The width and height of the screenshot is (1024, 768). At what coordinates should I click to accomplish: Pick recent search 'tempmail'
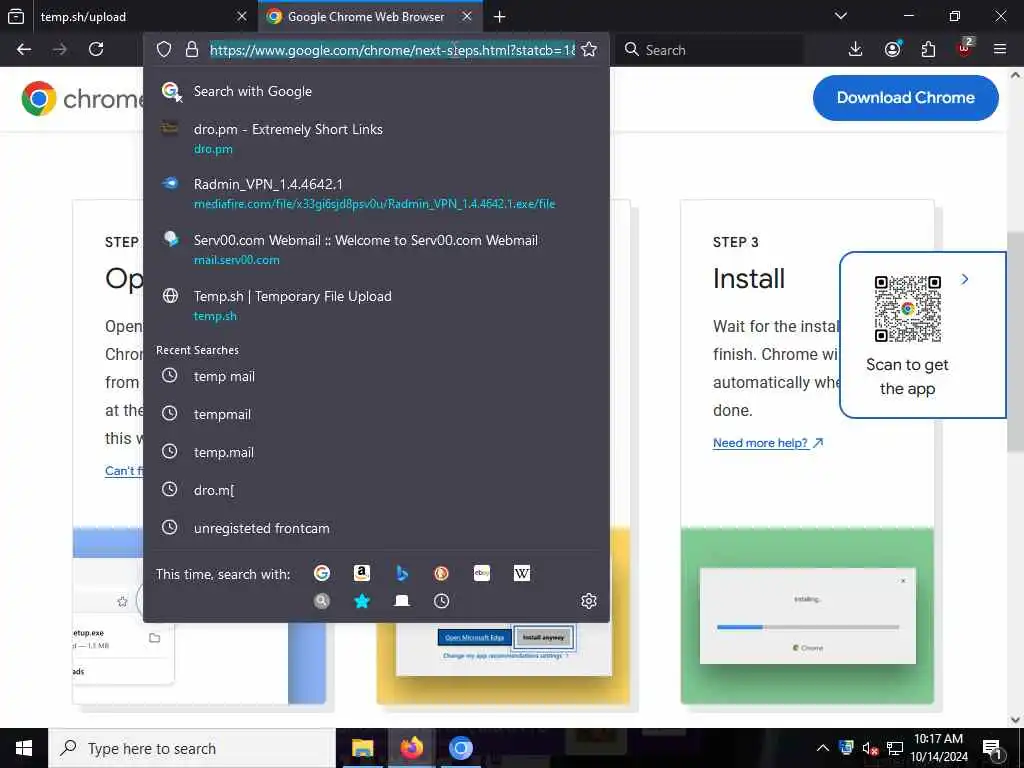pos(376,414)
